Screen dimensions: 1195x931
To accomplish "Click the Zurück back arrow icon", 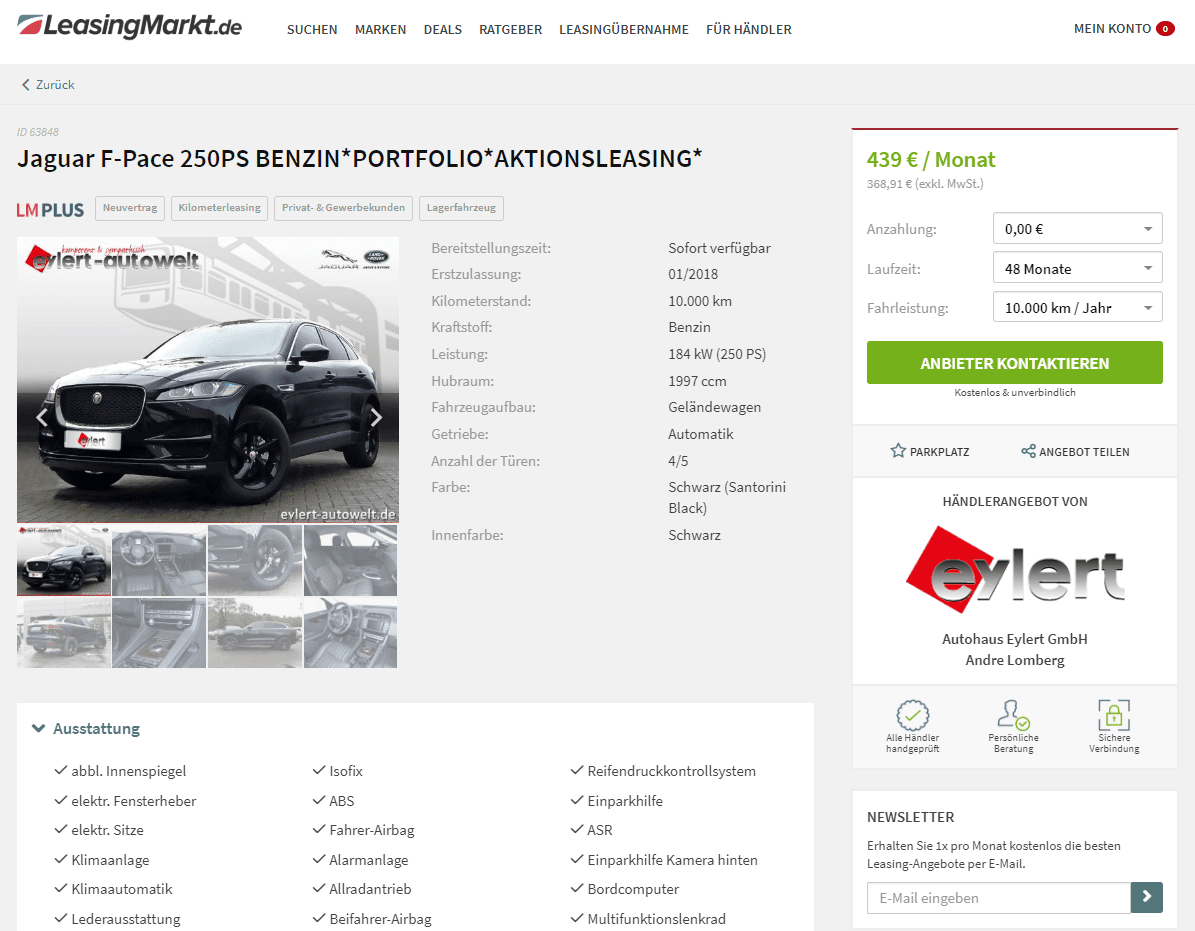I will point(25,85).
